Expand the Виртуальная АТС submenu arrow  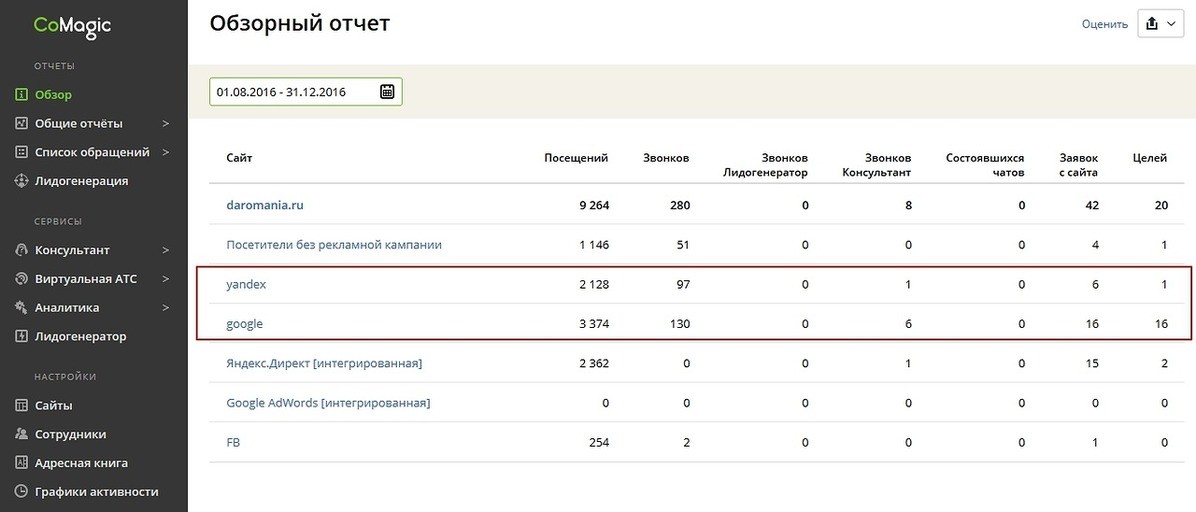[166, 279]
